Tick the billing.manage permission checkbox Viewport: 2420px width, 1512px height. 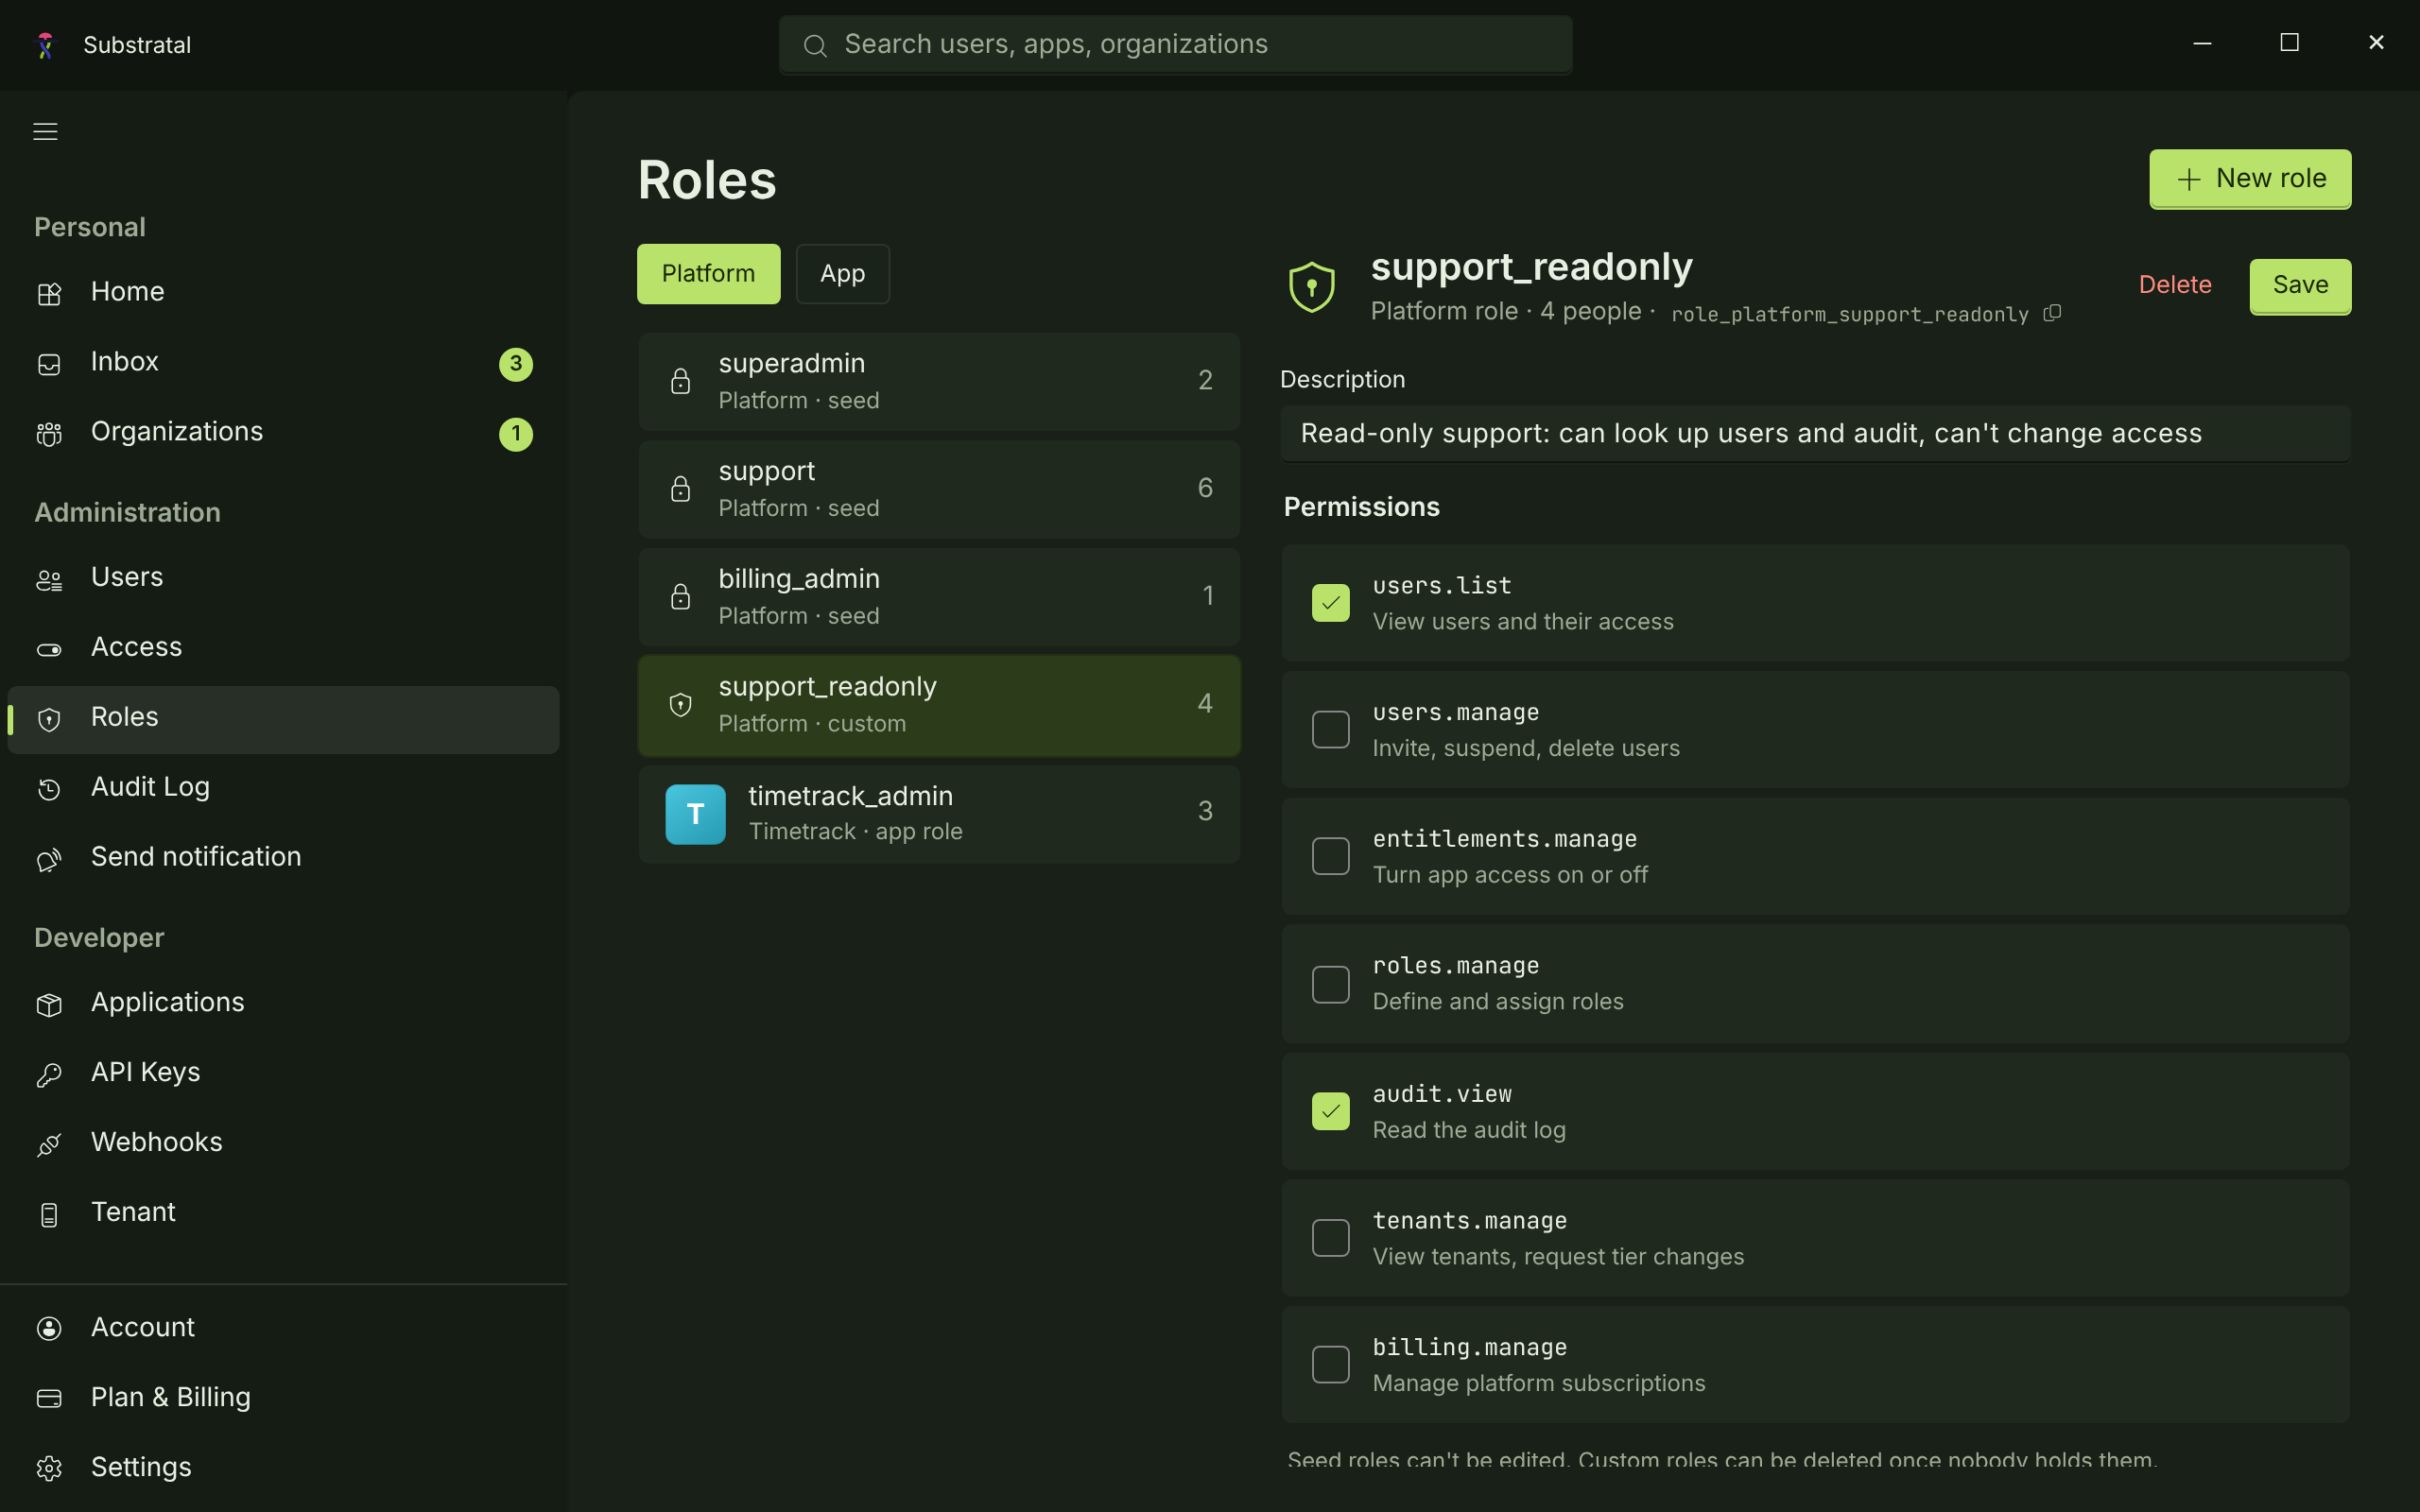1330,1365
